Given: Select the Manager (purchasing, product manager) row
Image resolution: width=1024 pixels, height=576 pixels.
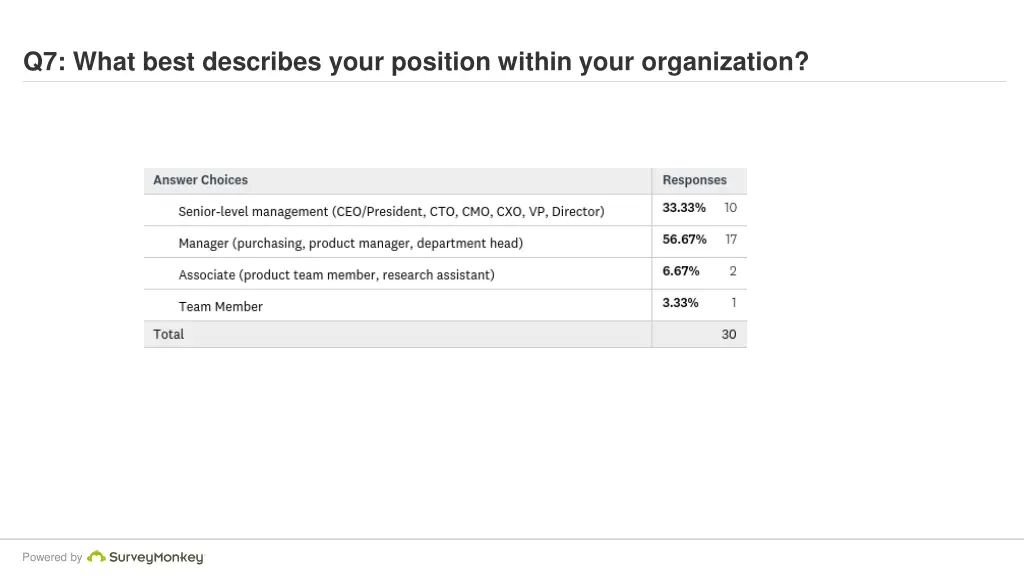Looking at the screenshot, I should pos(445,242).
